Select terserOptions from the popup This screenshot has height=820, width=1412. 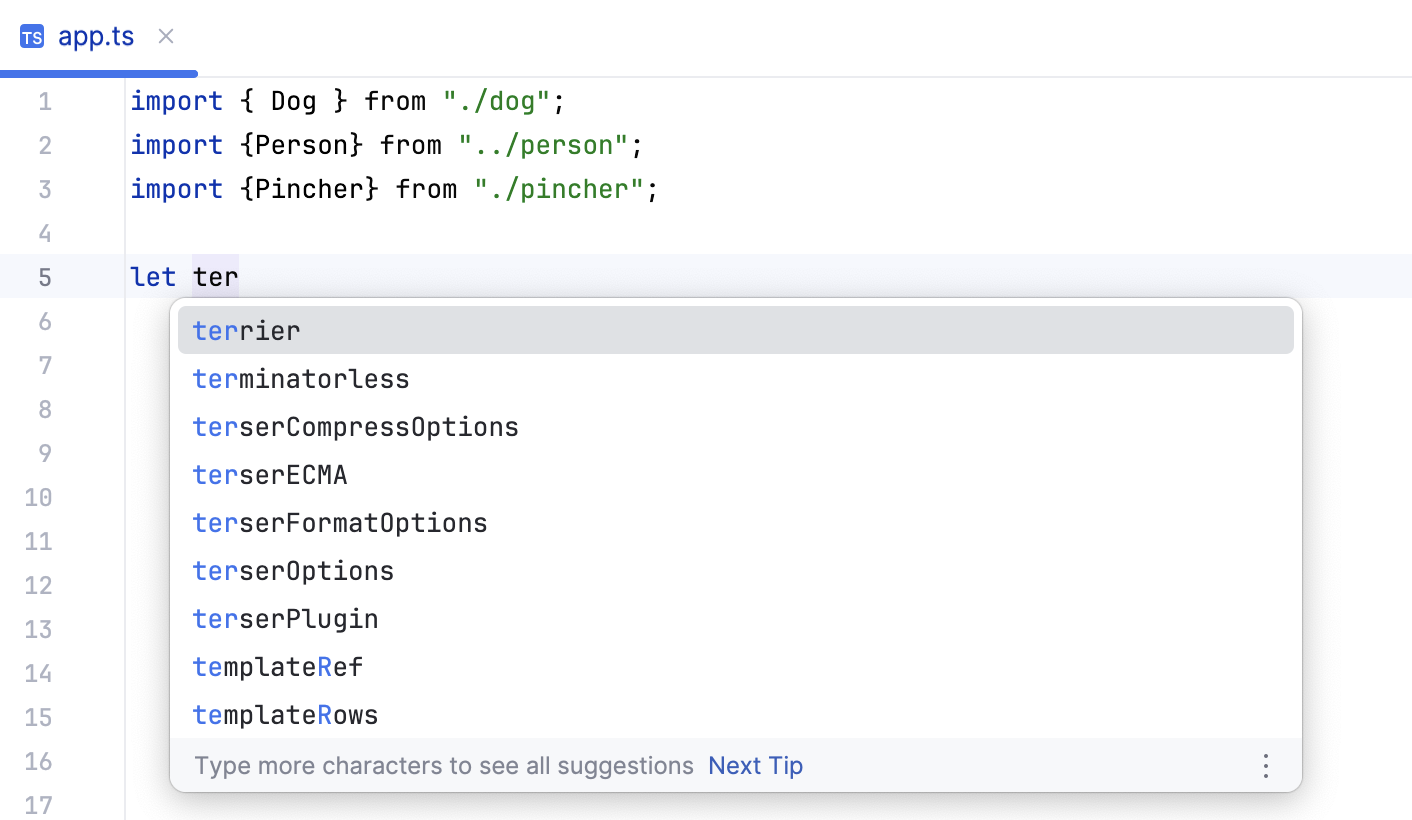pyautogui.click(x=293, y=571)
